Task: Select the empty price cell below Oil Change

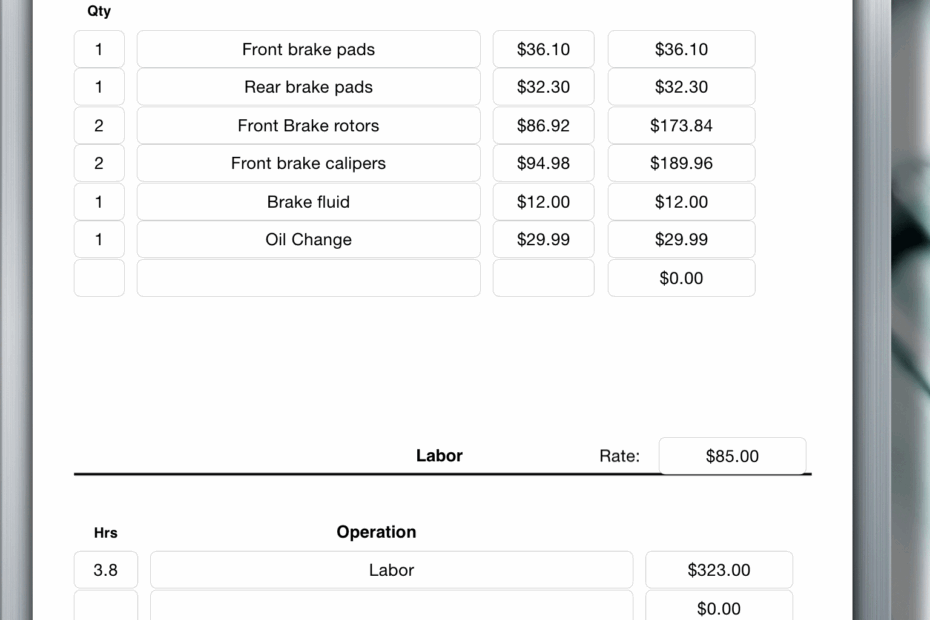Action: (x=543, y=277)
